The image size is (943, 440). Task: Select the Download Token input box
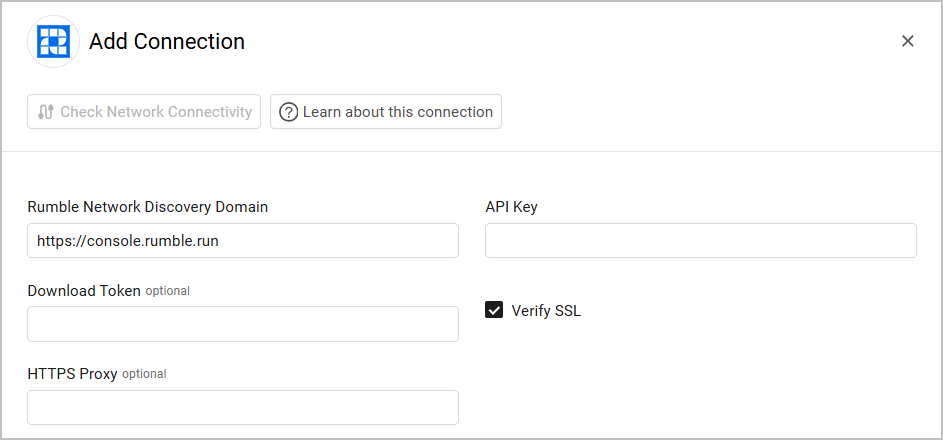[243, 324]
